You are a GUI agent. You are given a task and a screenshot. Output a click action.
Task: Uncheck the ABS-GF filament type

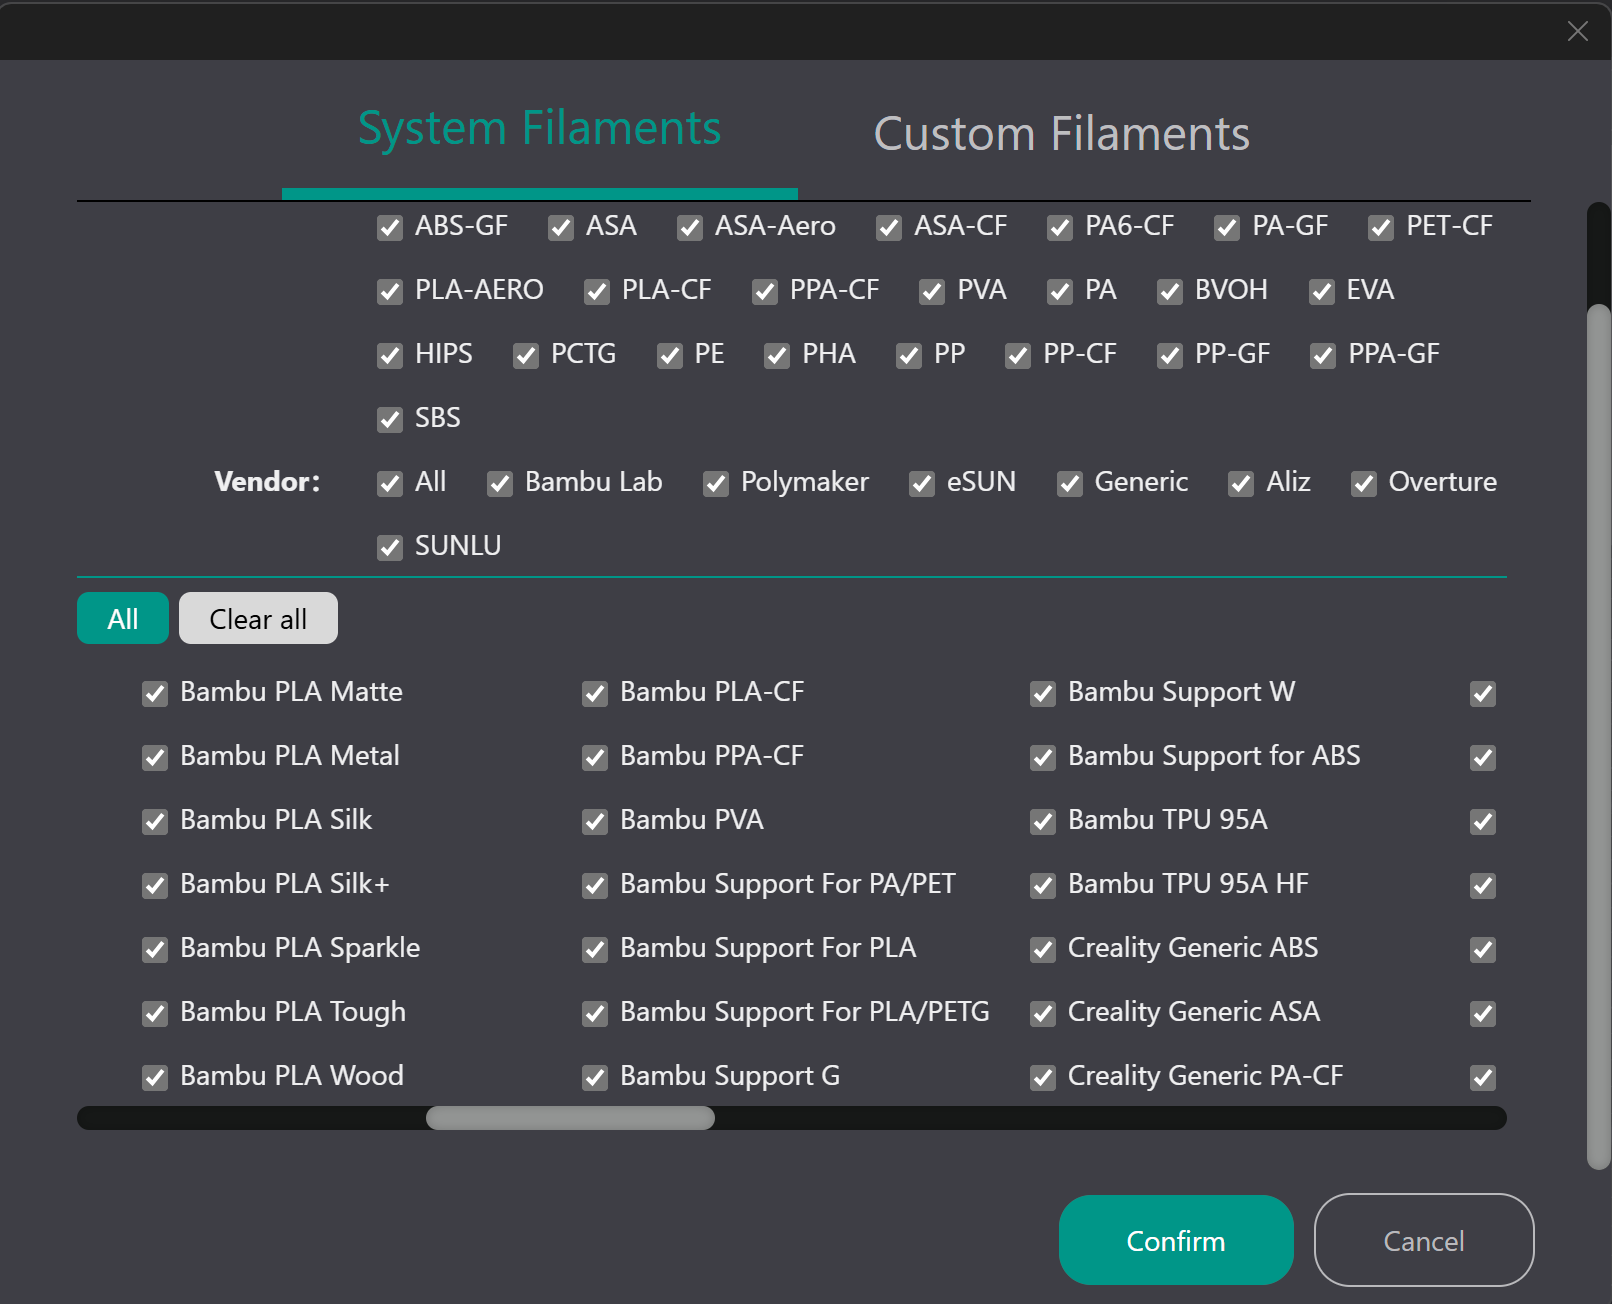click(x=390, y=228)
